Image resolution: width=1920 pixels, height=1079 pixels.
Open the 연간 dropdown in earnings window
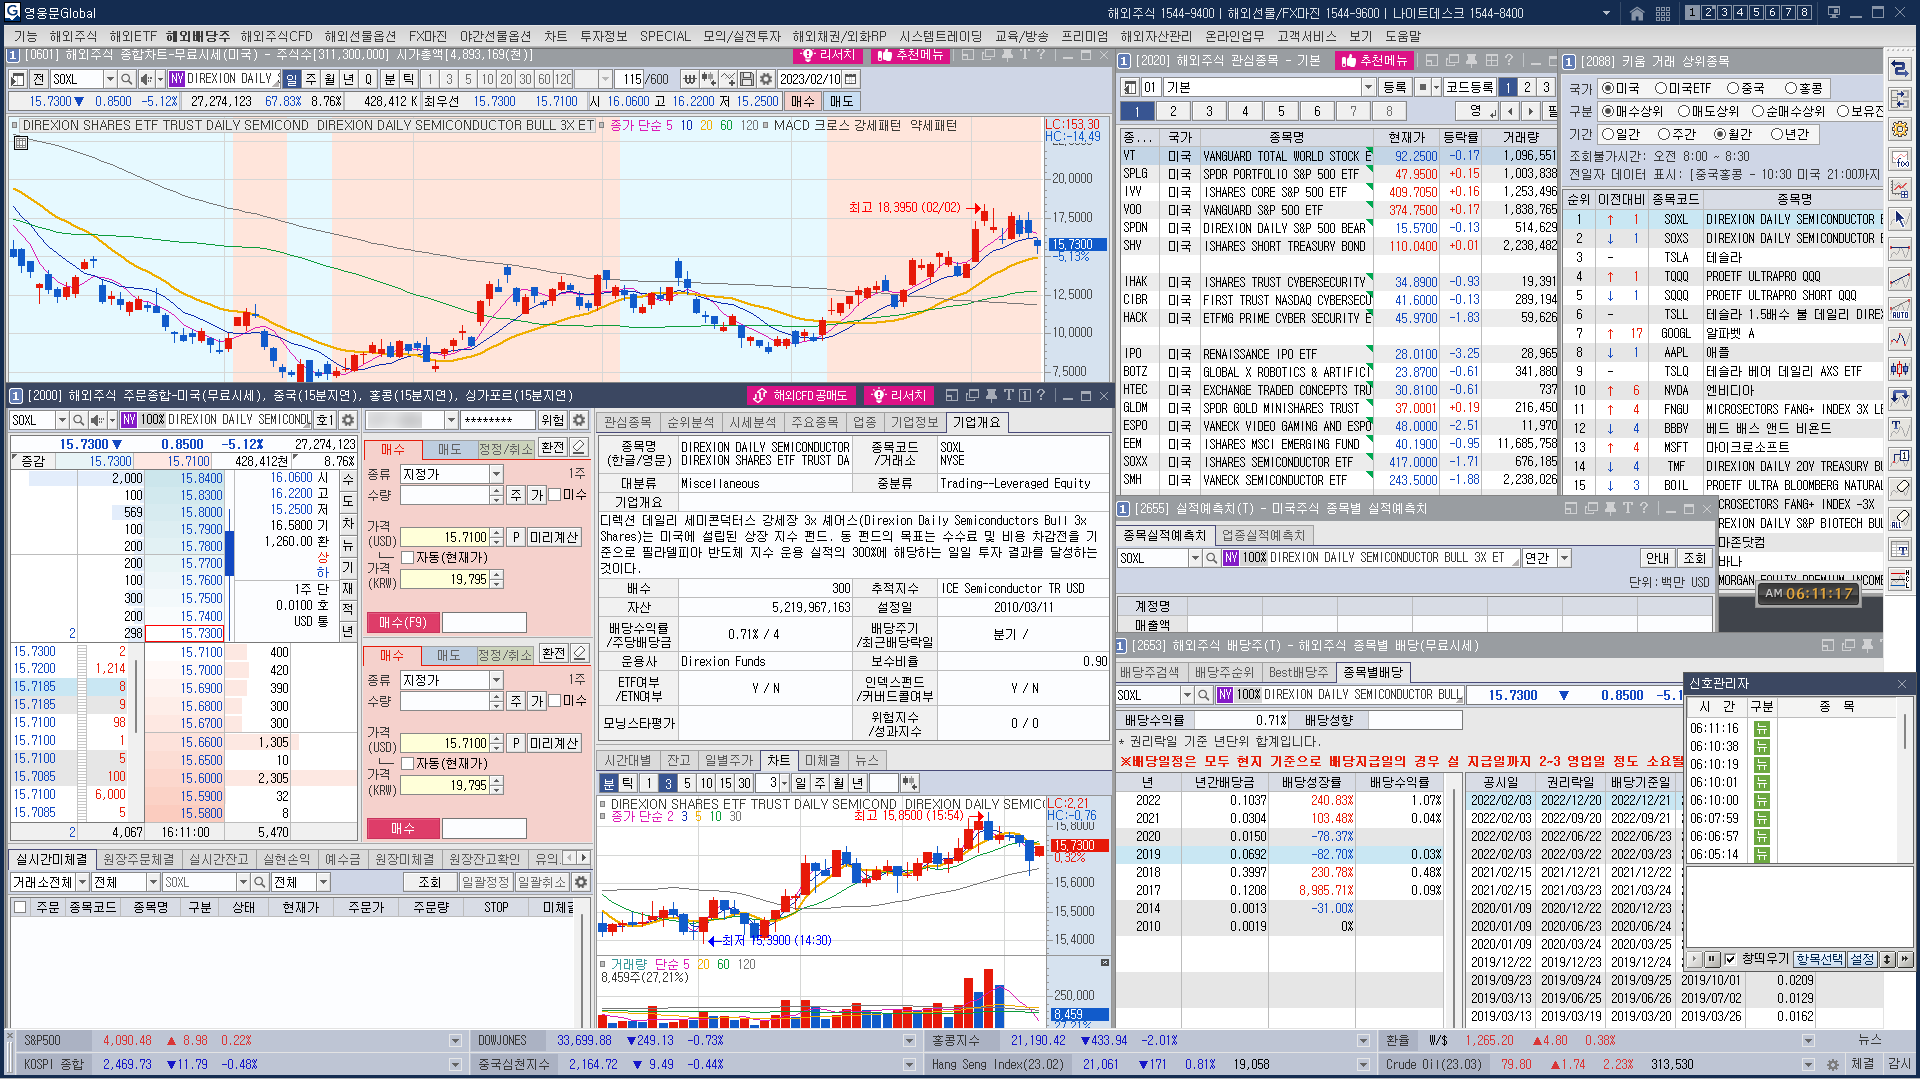point(1565,558)
